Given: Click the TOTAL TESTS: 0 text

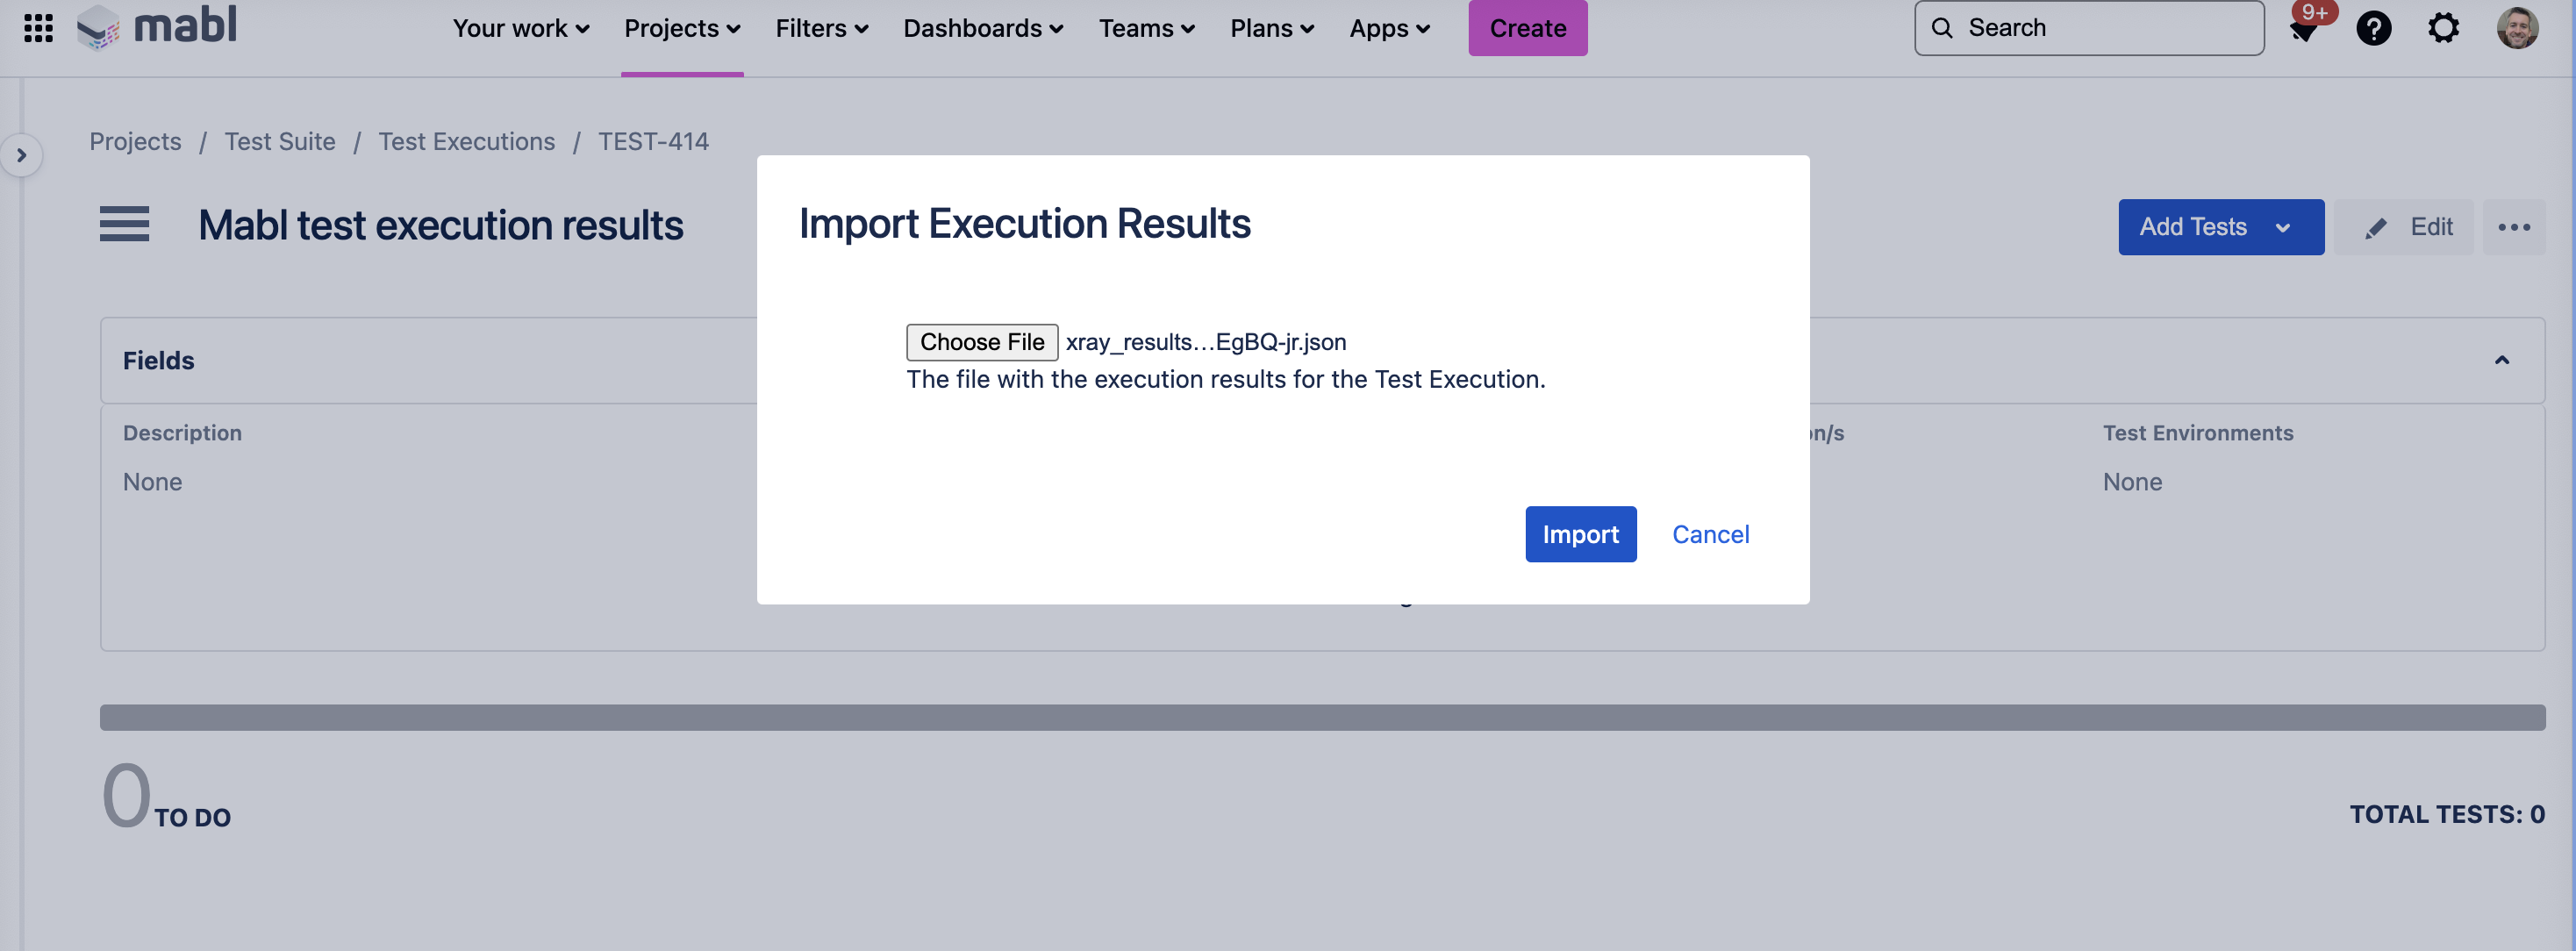Looking at the screenshot, I should (2446, 814).
